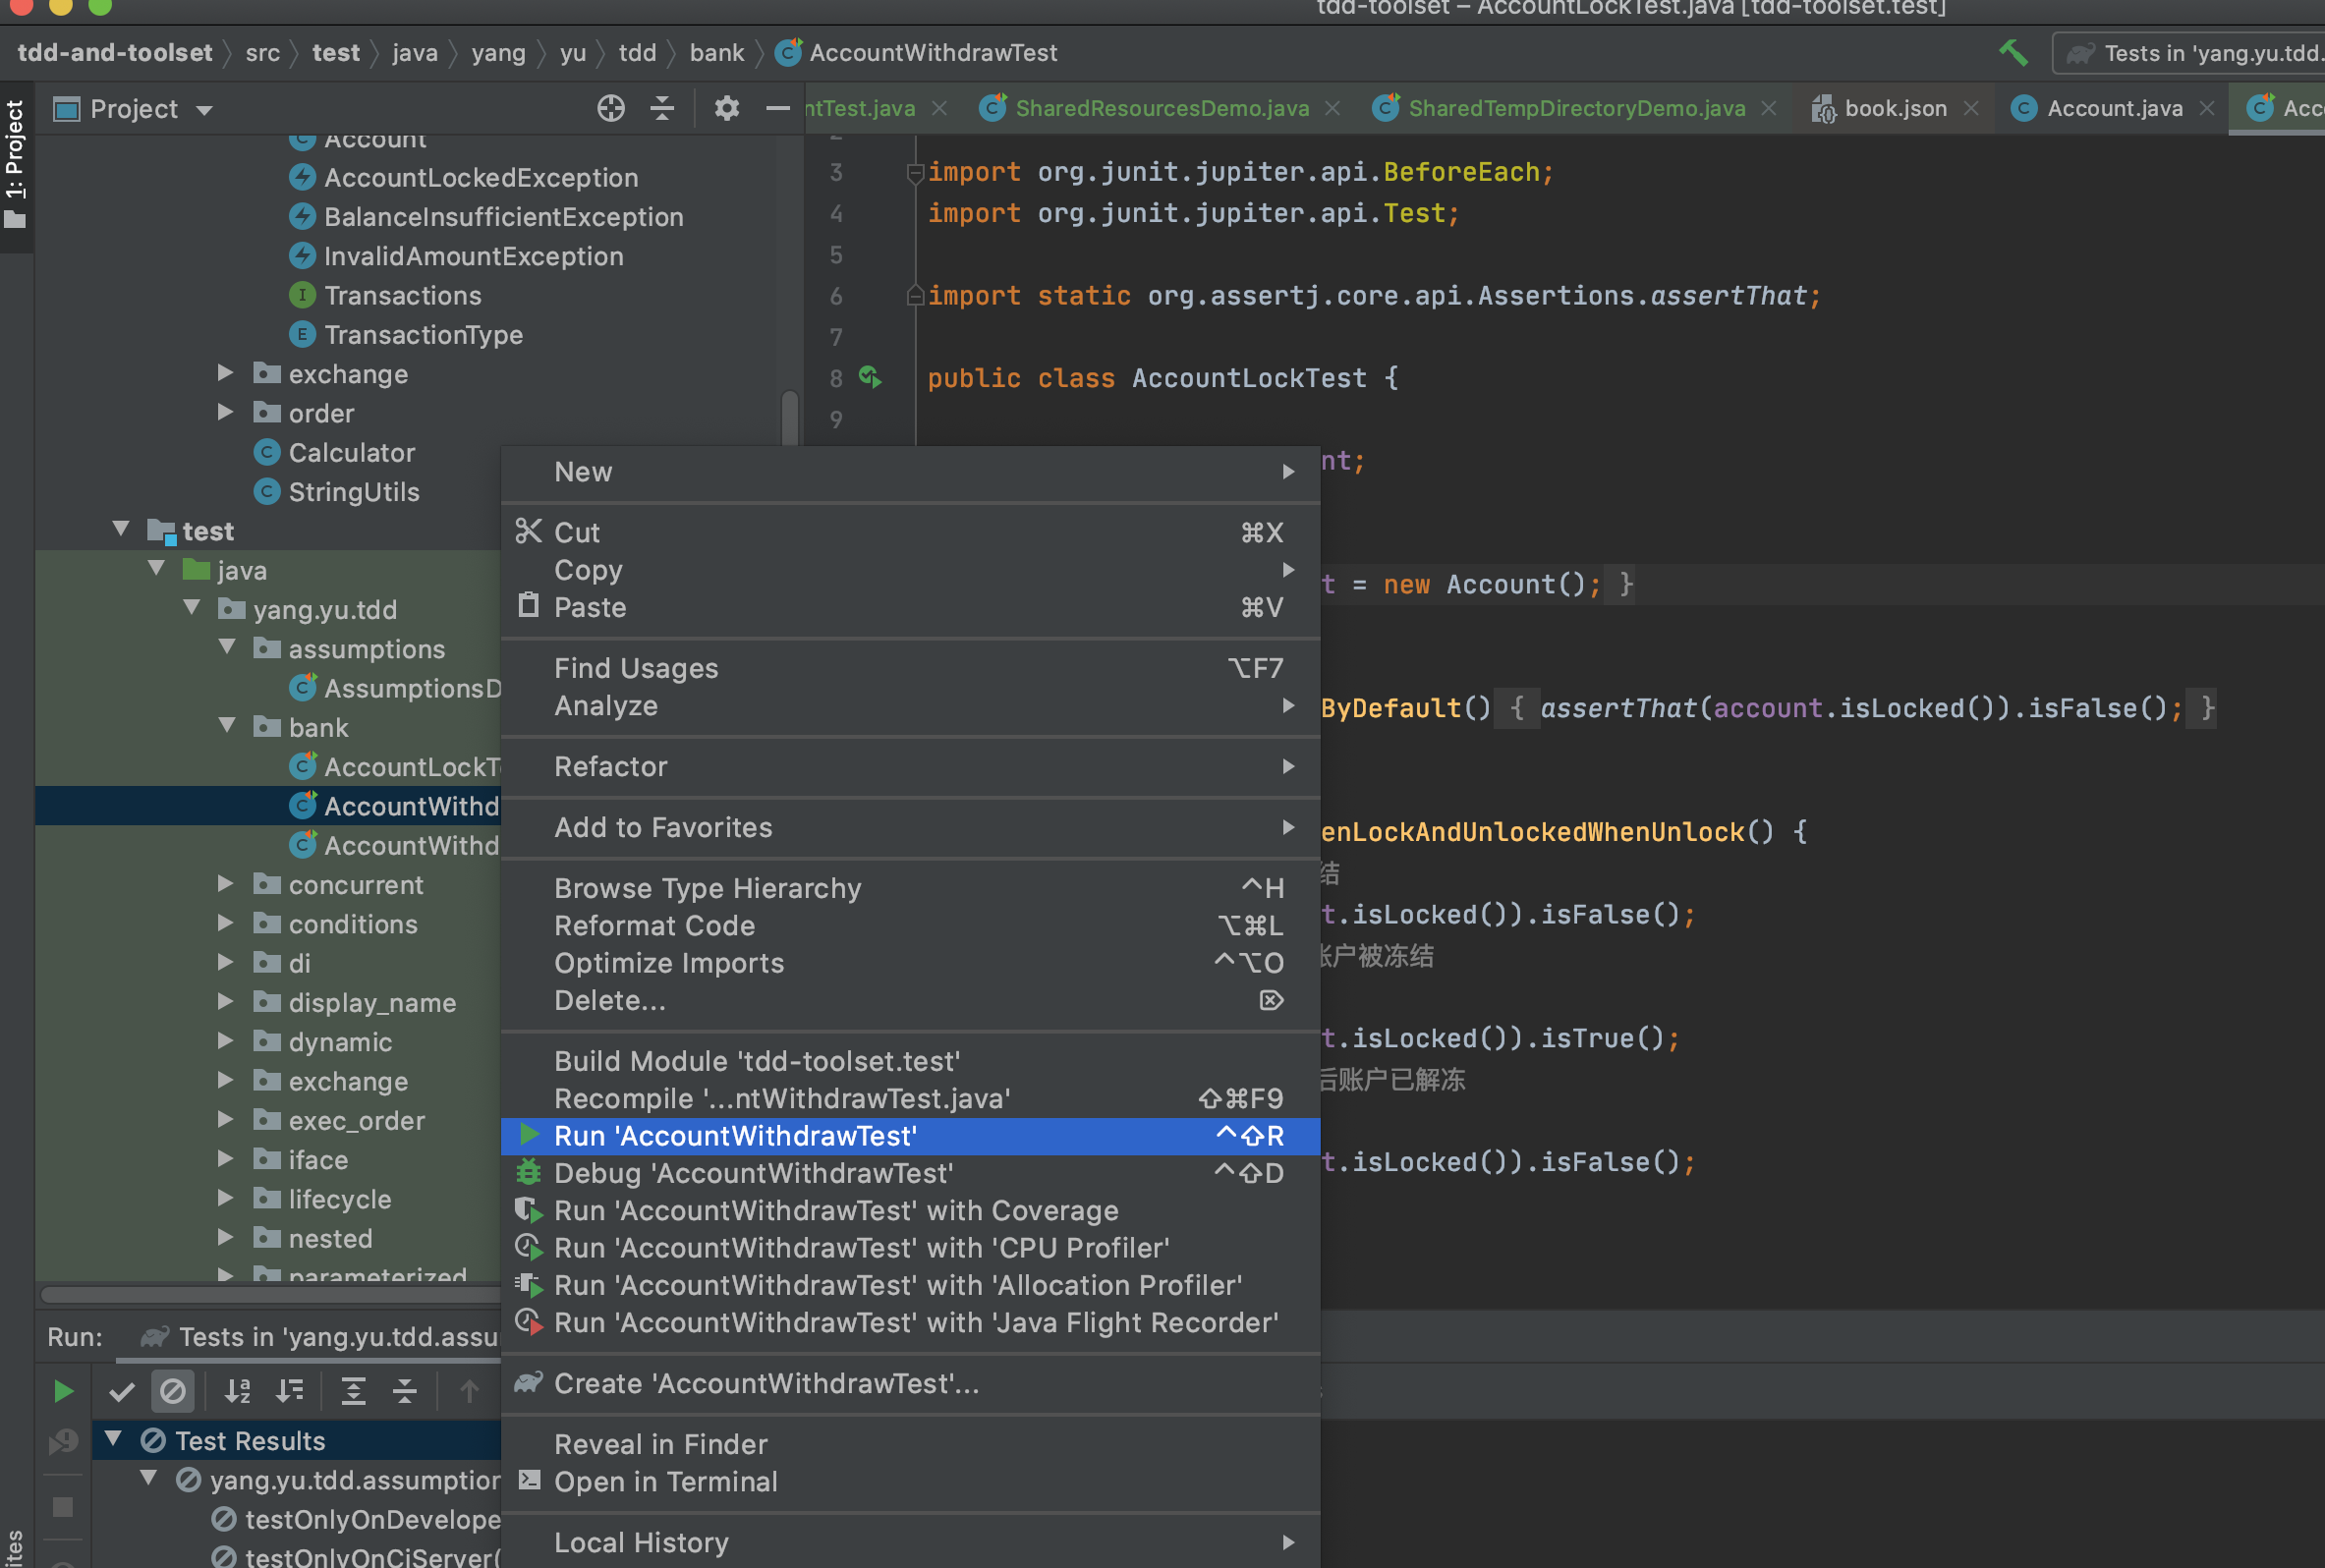
Task: Sort test results alphabetically
Action: [238, 1390]
